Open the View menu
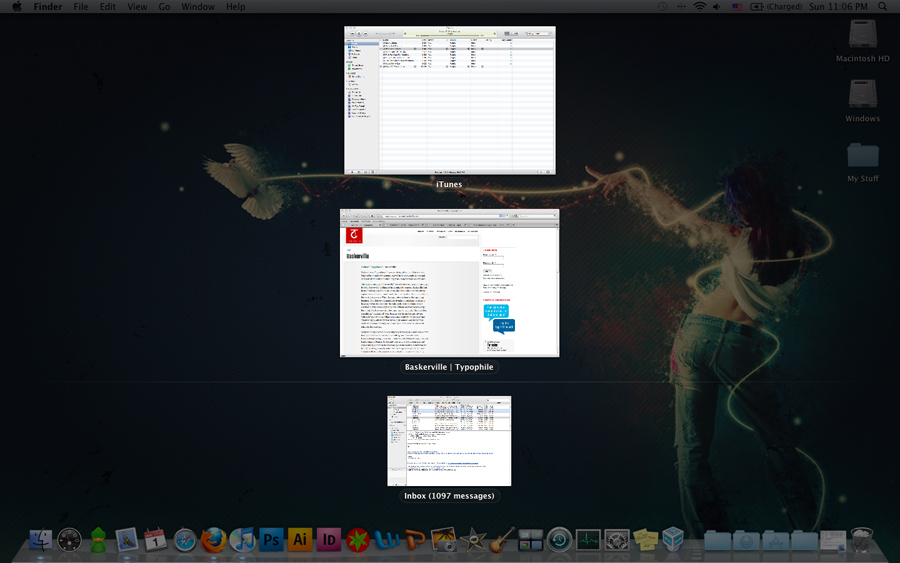Viewport: 900px width, 563px height. (137, 6)
